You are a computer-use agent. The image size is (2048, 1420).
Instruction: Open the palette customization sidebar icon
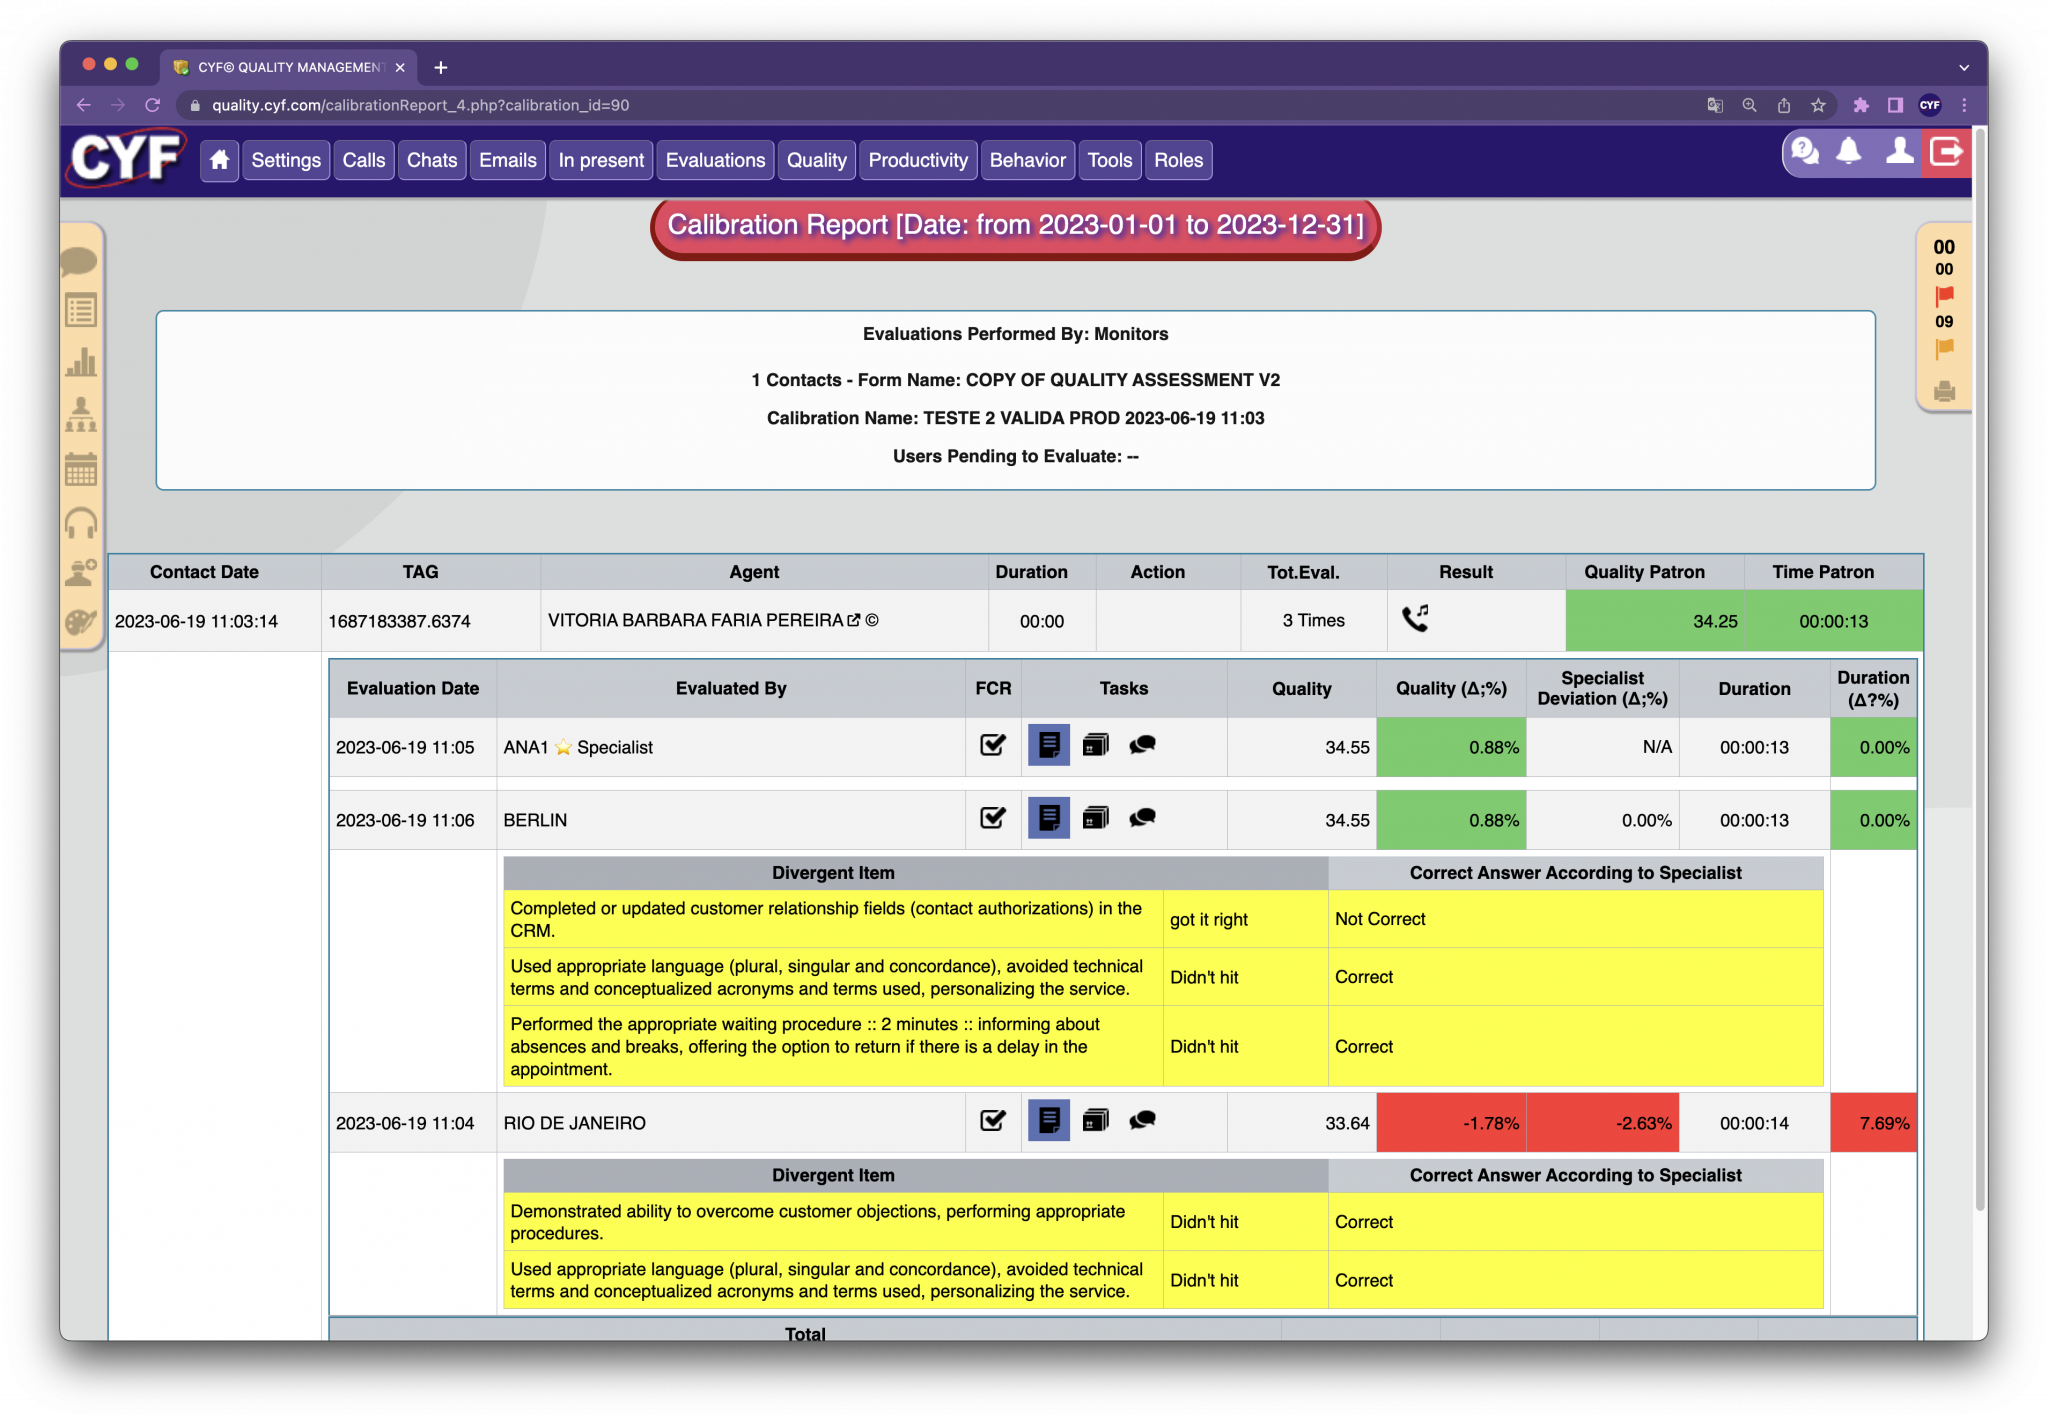pyautogui.click(x=82, y=620)
